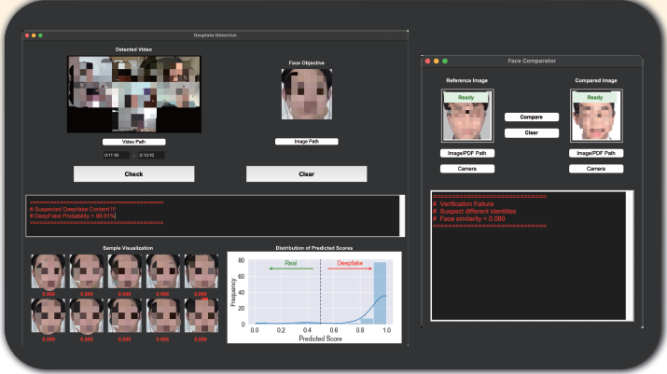Click the Distribution of Predicted Scores title

[314, 248]
